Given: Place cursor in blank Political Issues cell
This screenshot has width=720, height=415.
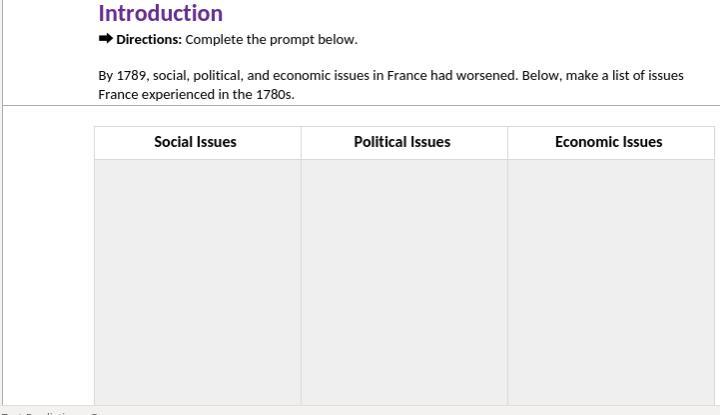Looking at the screenshot, I should pyautogui.click(x=403, y=280).
